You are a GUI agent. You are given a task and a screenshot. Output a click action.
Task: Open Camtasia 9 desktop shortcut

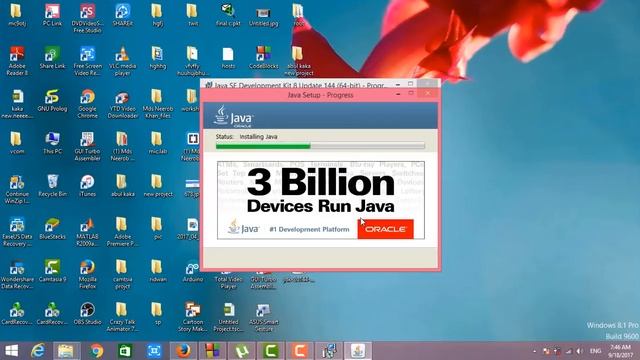52,271
